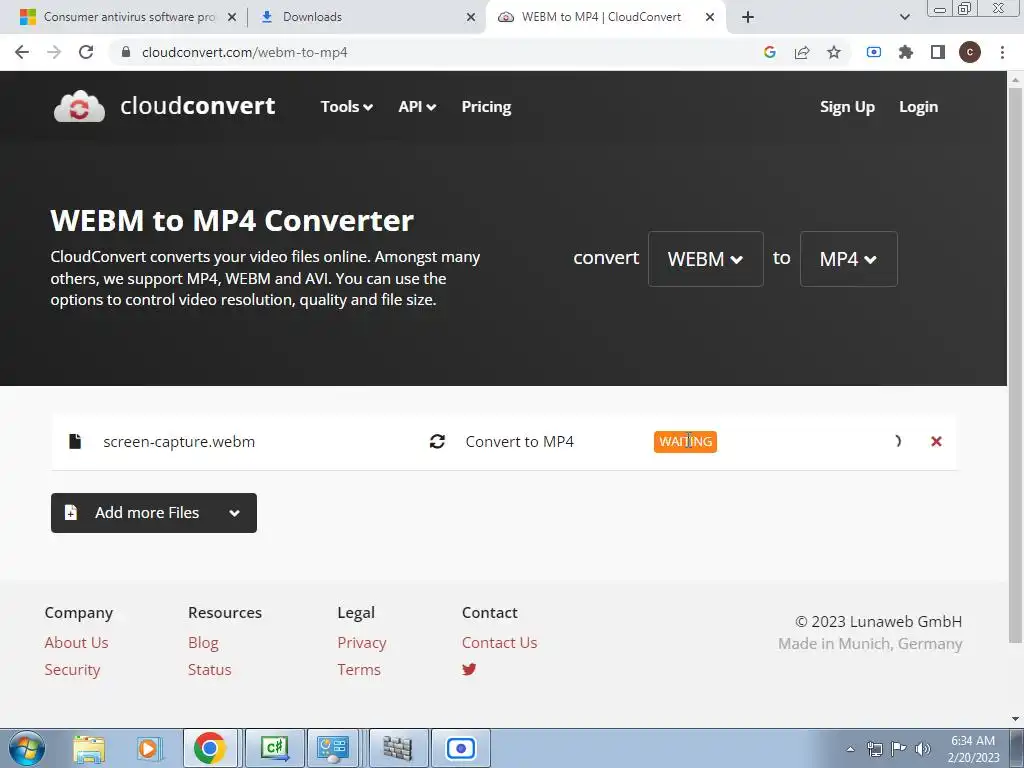Click the network tray icon

(874, 749)
